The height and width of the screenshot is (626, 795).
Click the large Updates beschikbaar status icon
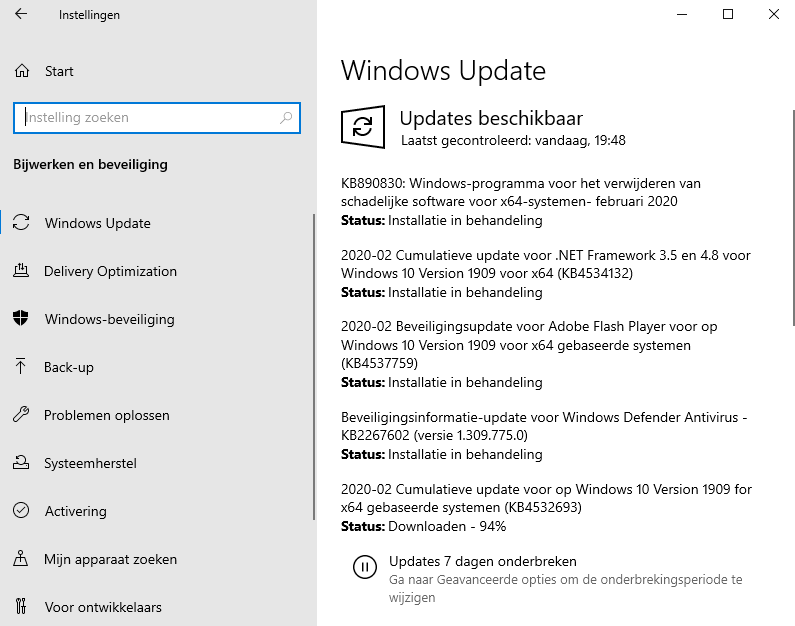[362, 127]
